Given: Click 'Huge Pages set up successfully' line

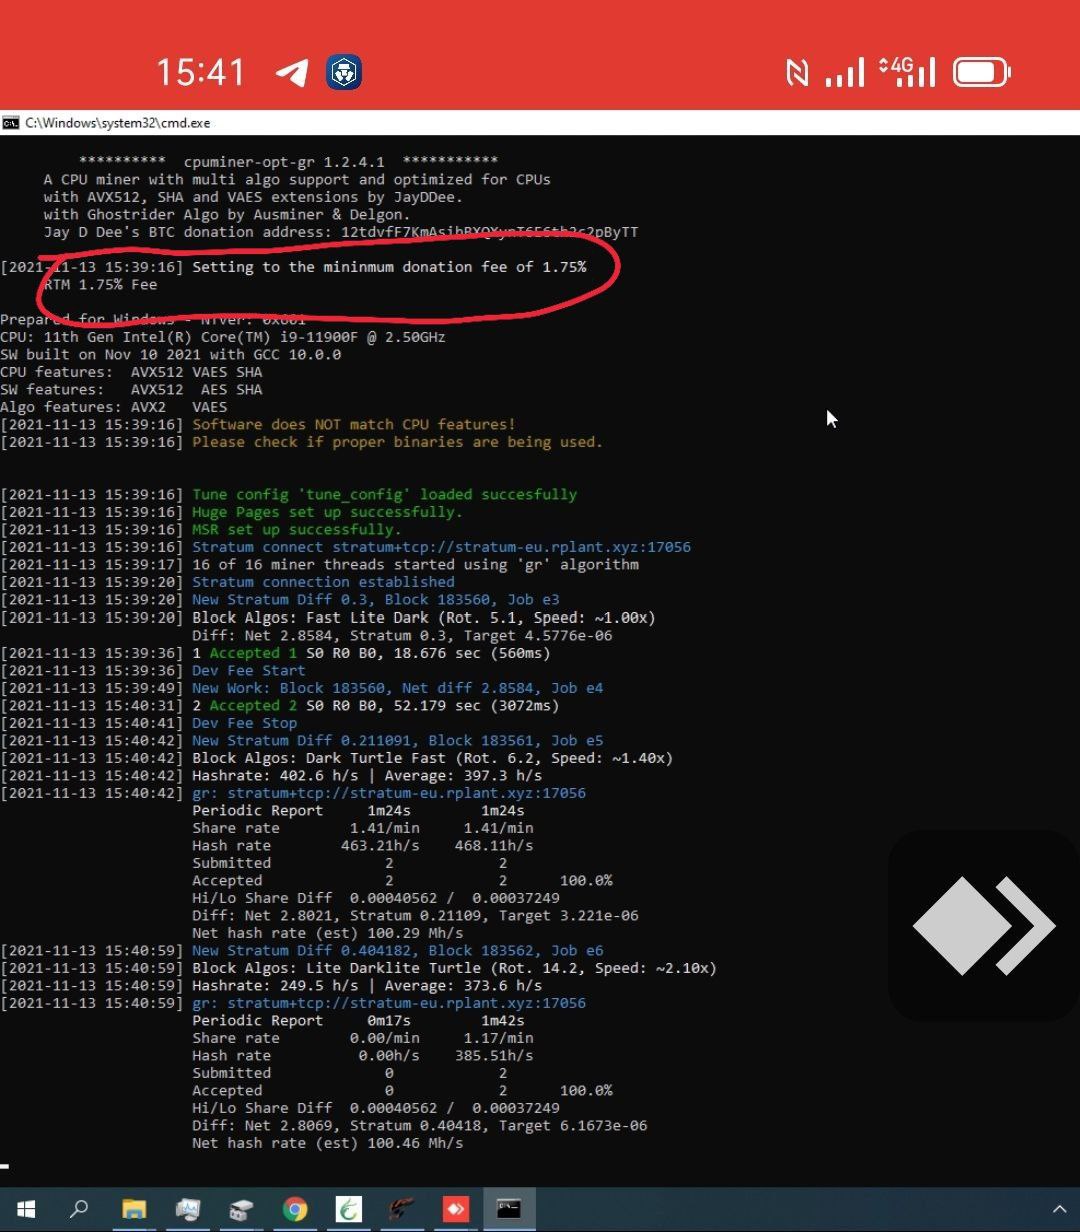Looking at the screenshot, I should pyautogui.click(x=231, y=512).
